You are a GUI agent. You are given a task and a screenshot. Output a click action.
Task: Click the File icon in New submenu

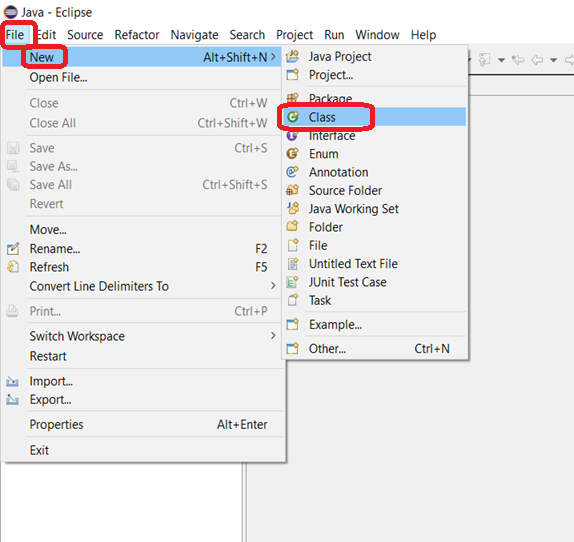point(293,245)
